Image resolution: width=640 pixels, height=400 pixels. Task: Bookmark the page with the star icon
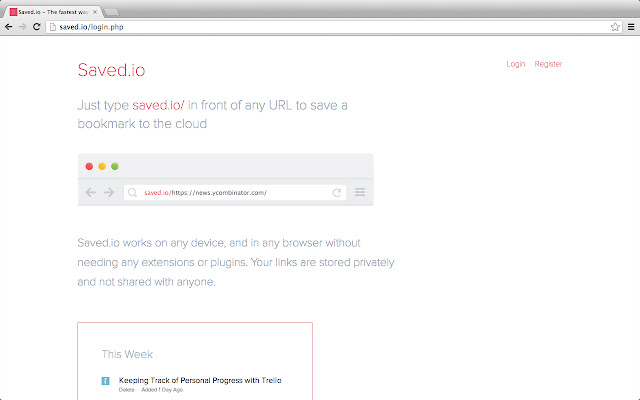coord(615,27)
